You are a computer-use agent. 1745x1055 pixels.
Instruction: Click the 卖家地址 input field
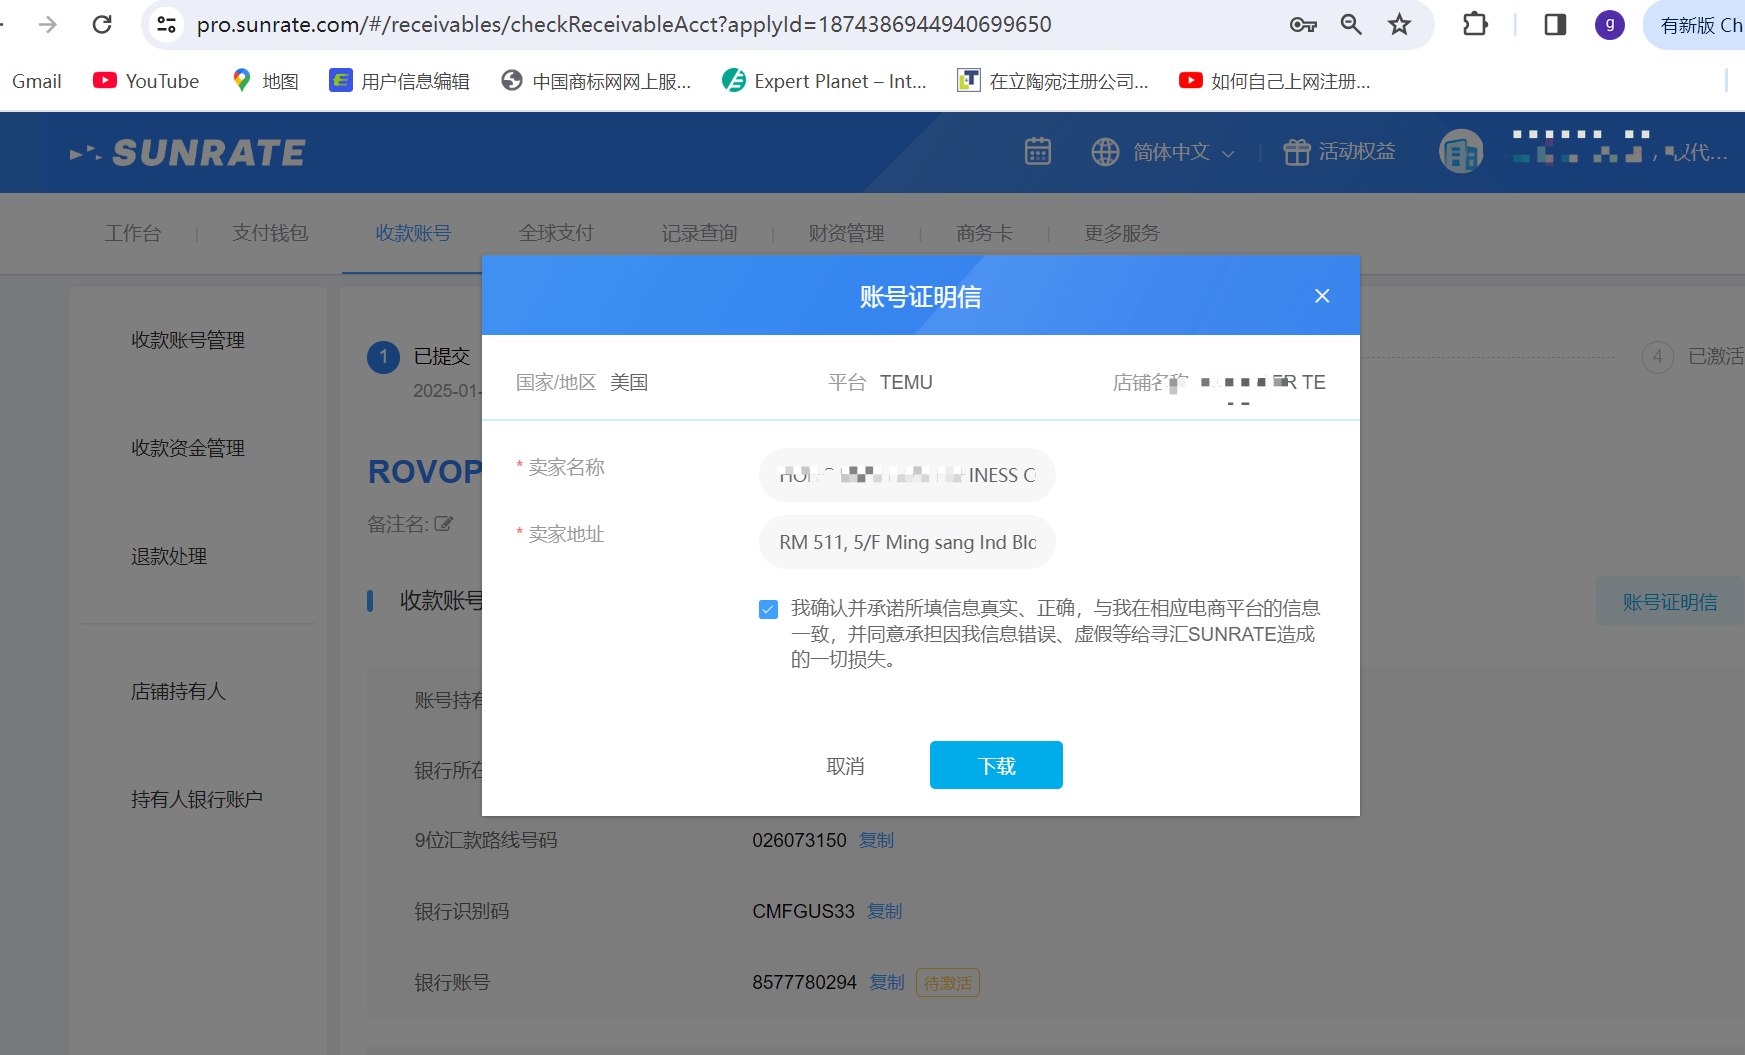(x=907, y=542)
